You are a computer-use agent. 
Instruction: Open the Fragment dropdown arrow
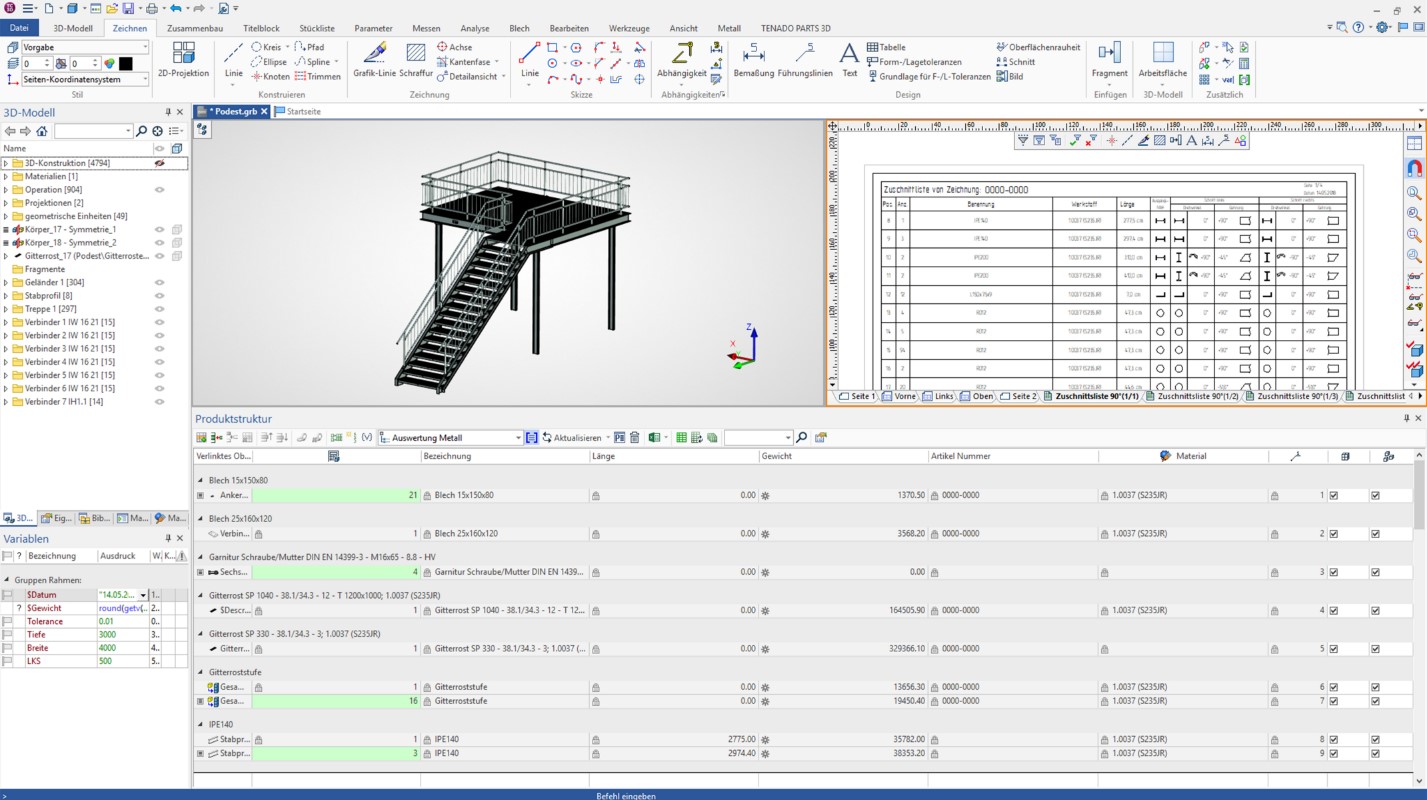[x=1109, y=83]
